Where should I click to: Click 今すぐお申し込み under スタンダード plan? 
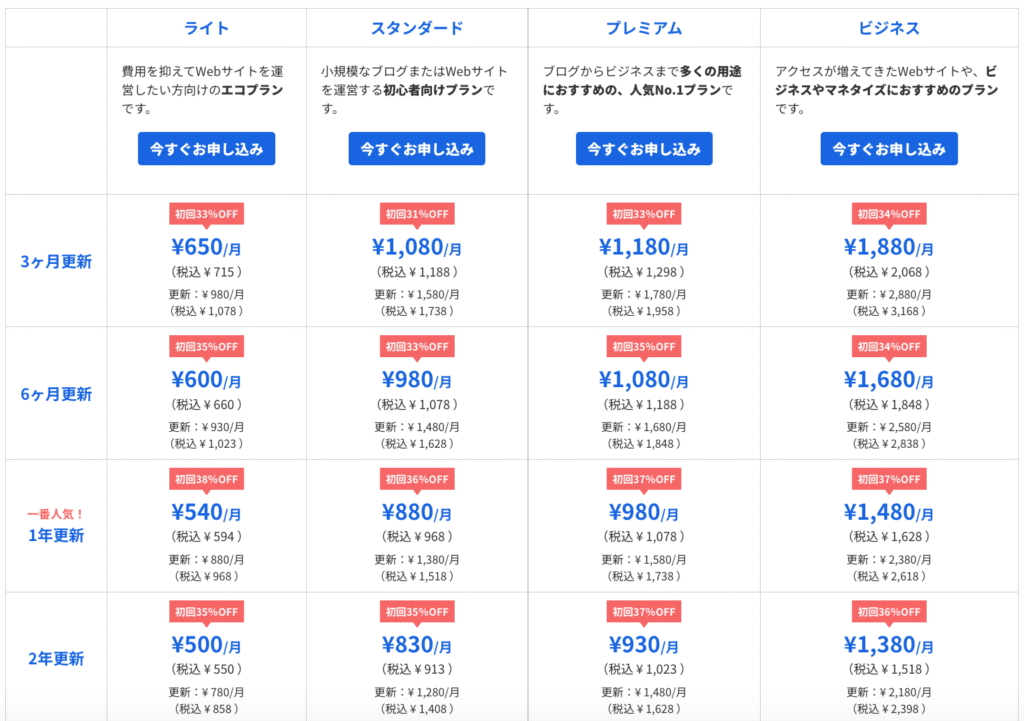pyautogui.click(x=417, y=149)
